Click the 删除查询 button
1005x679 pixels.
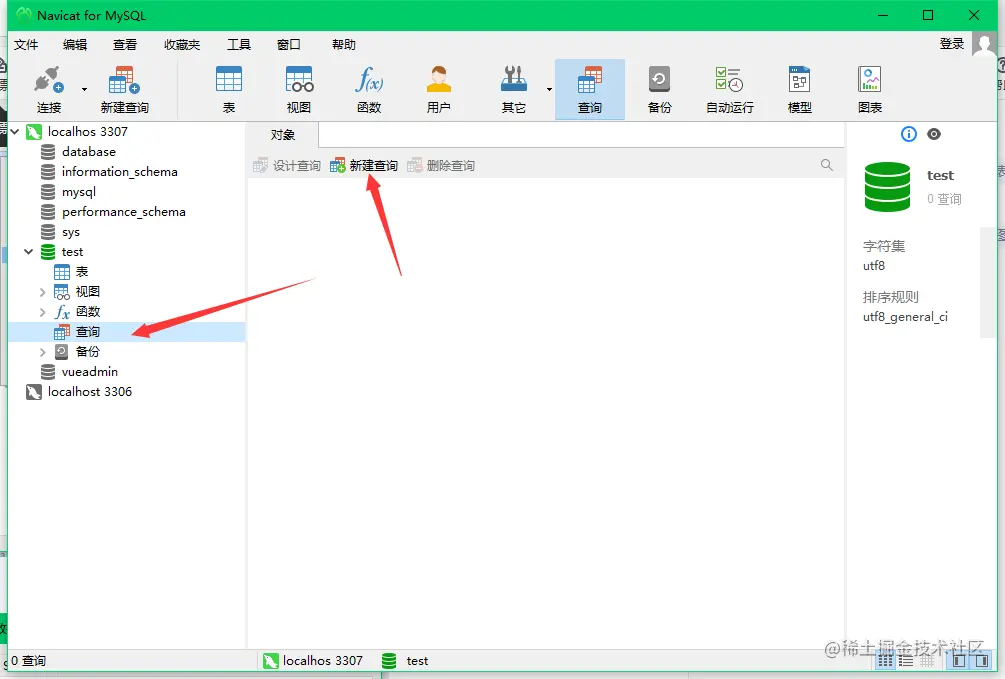pos(441,165)
